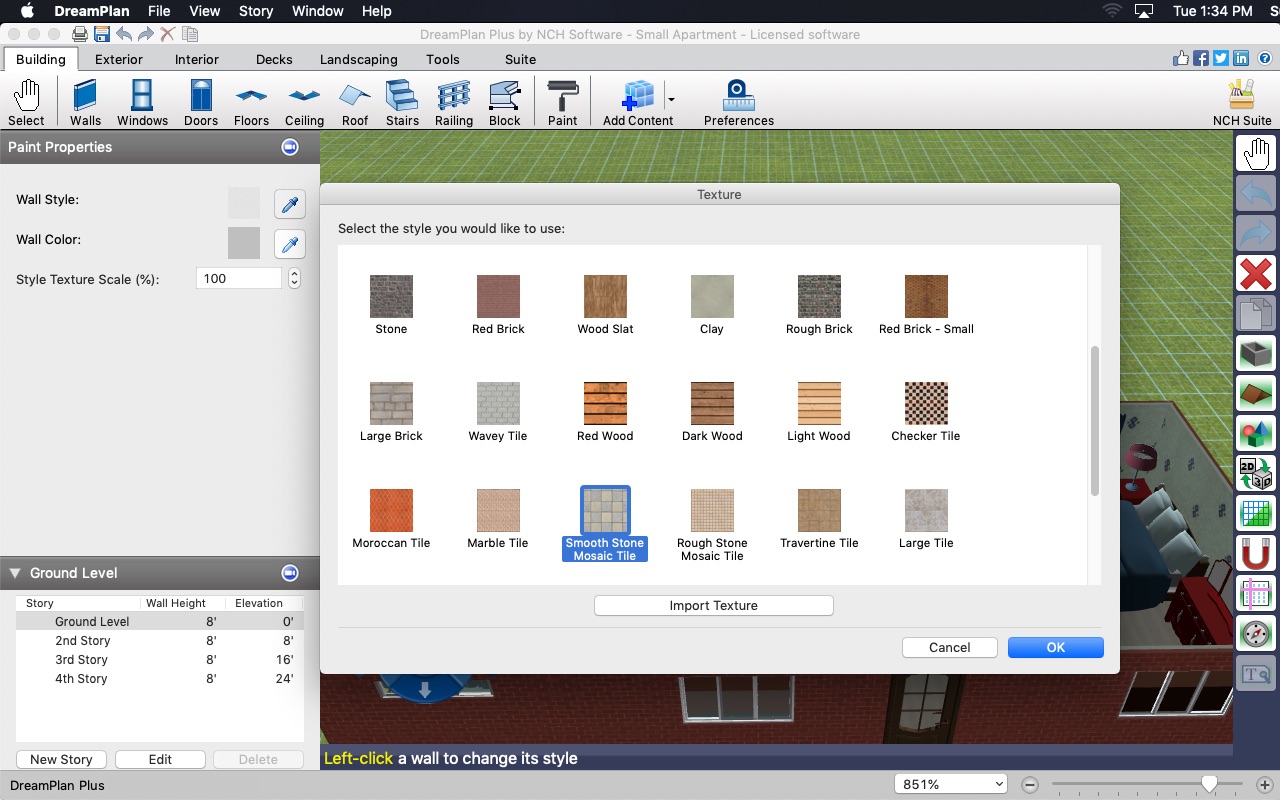Image resolution: width=1280 pixels, height=800 pixels.
Task: Select the Walls tool in toolbar
Action: (x=85, y=103)
